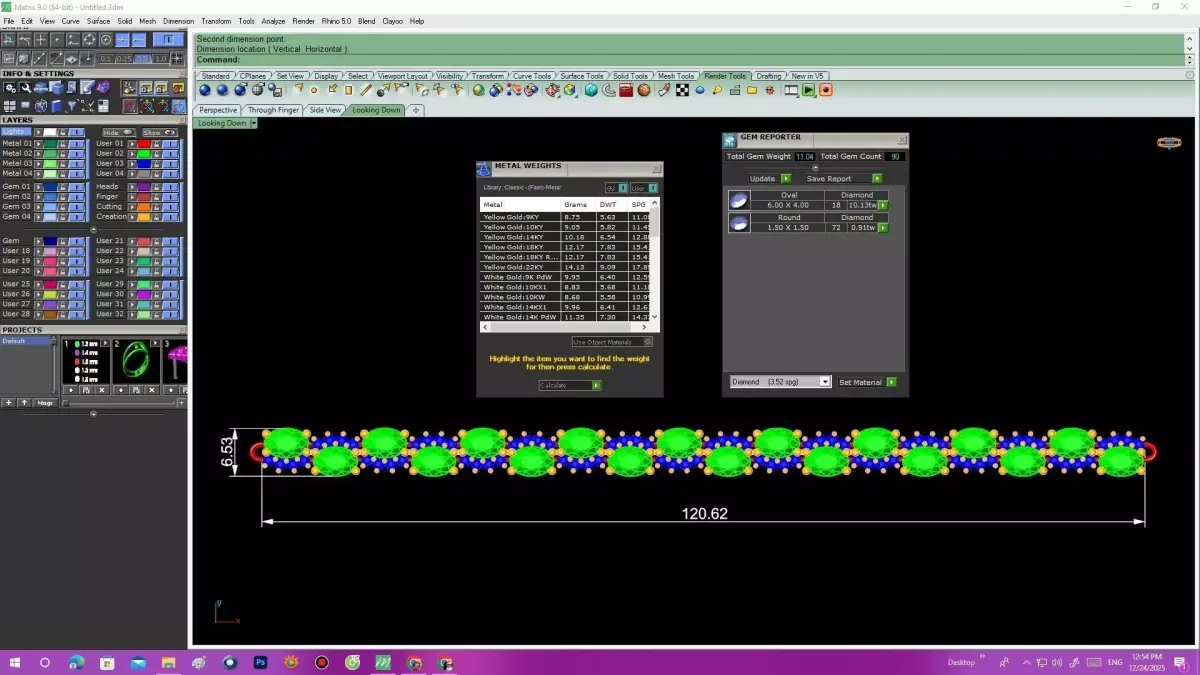Click the green arrow beside Update
The image size is (1200, 675).
point(786,179)
